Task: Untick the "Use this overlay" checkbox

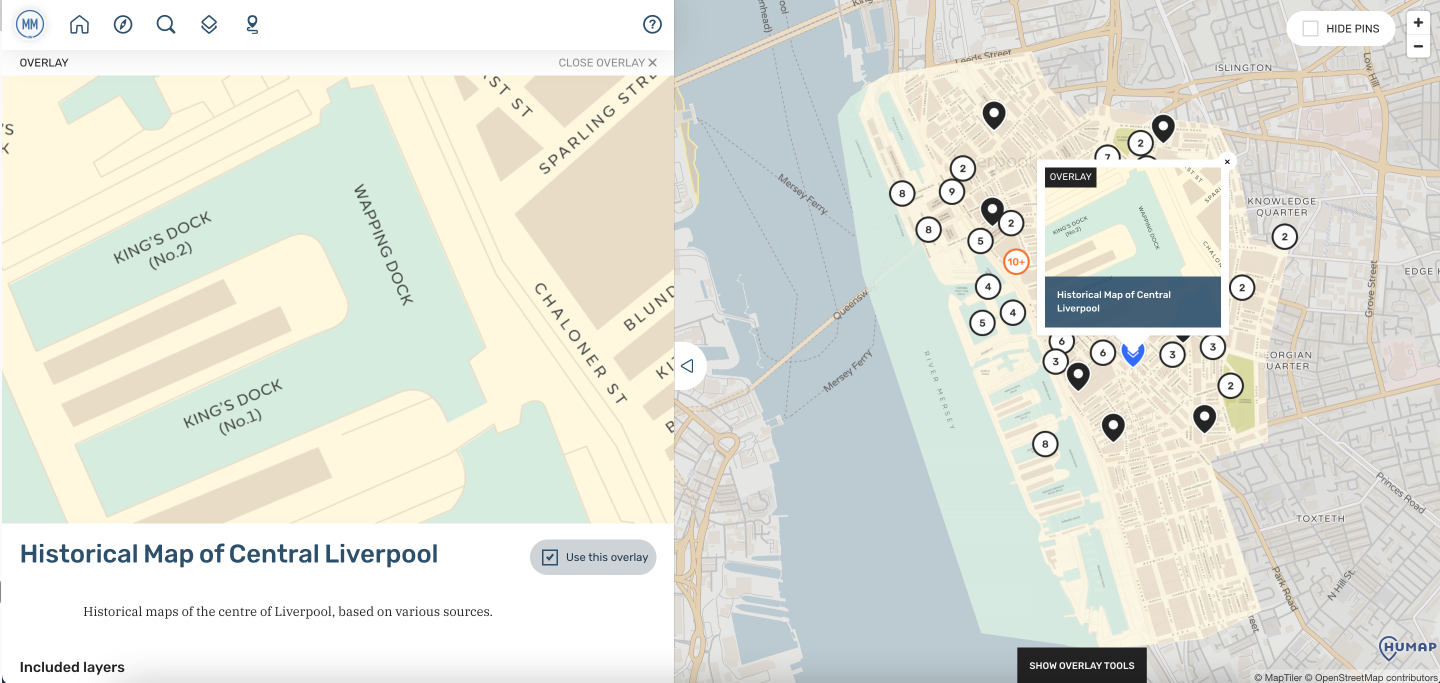Action: click(549, 557)
